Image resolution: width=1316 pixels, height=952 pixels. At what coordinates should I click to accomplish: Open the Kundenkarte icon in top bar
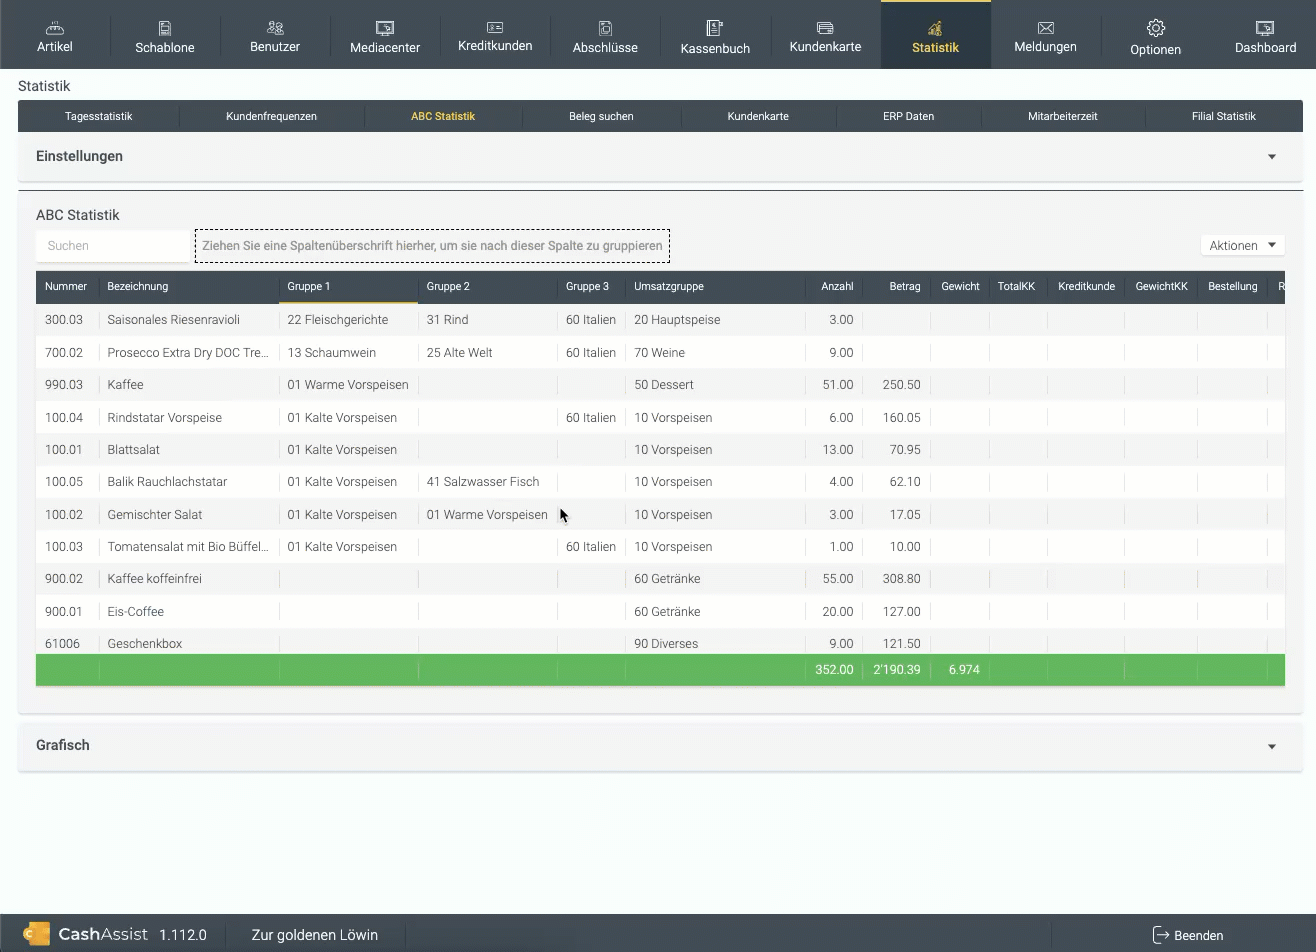click(825, 28)
